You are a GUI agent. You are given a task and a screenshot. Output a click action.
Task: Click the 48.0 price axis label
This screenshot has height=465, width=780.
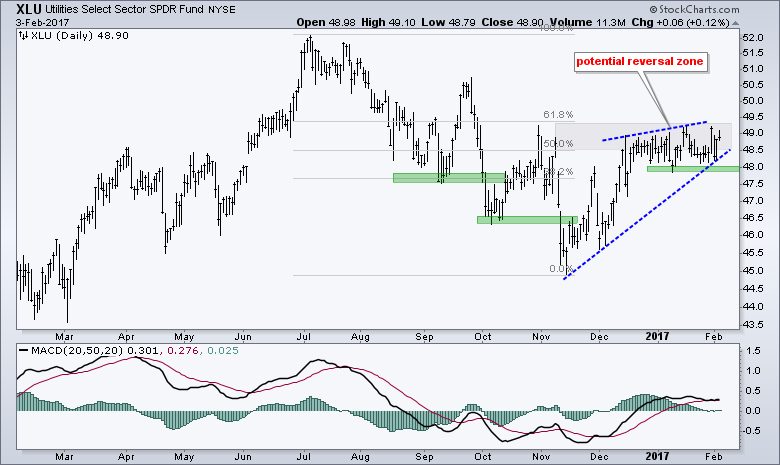pyautogui.click(x=753, y=167)
